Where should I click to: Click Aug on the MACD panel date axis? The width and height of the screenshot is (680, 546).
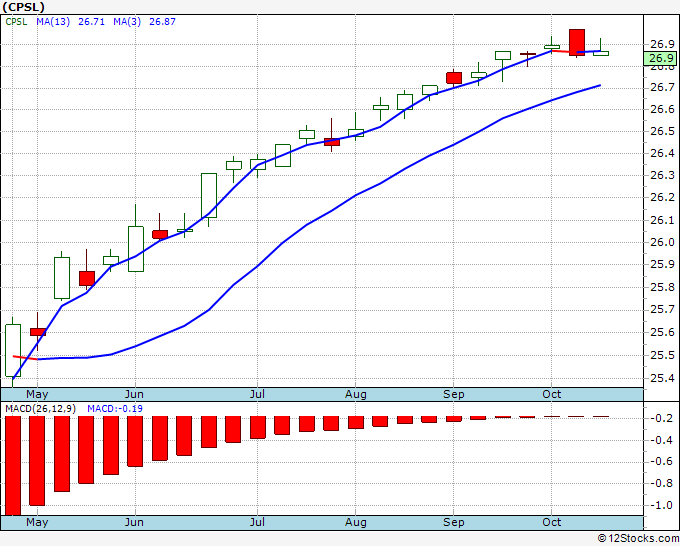356,522
